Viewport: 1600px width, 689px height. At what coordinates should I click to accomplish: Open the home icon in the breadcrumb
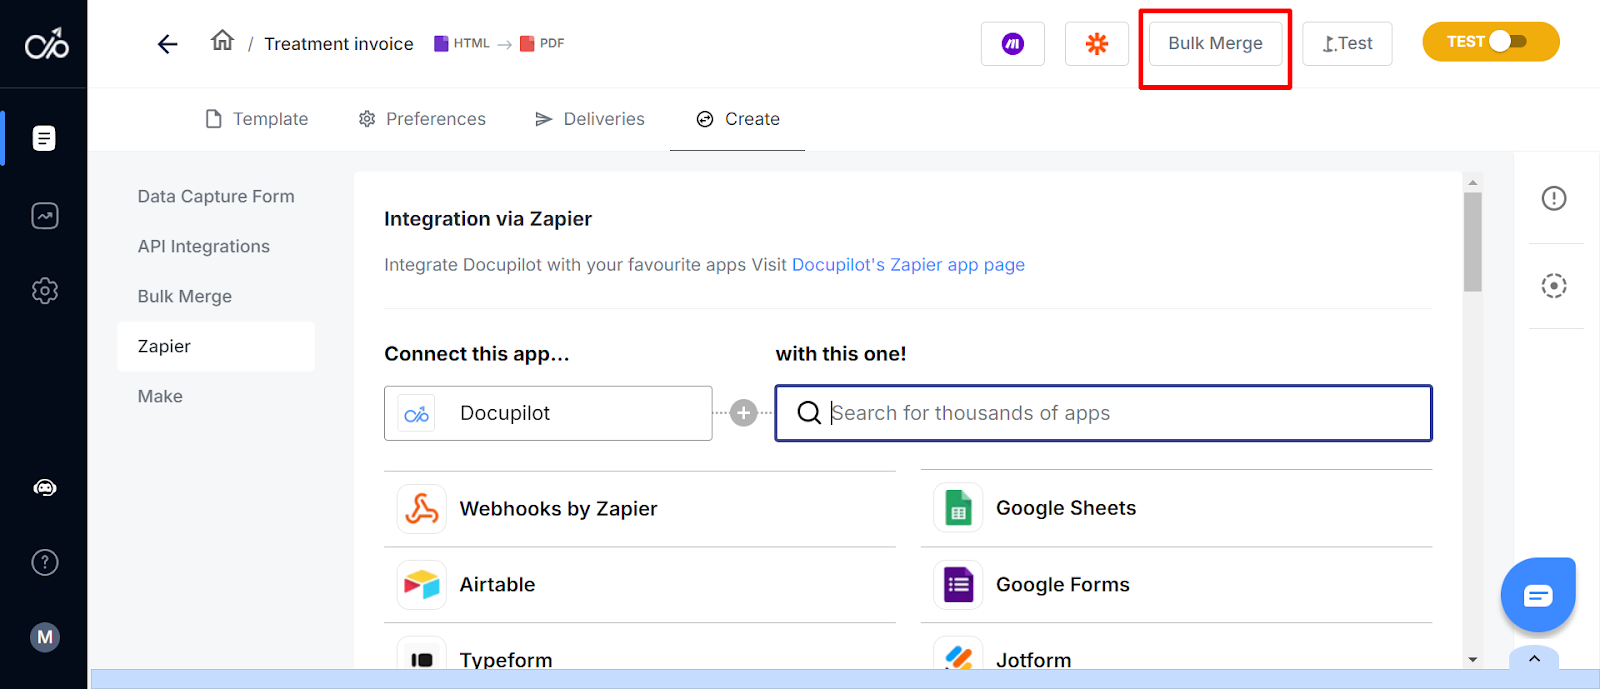point(222,40)
